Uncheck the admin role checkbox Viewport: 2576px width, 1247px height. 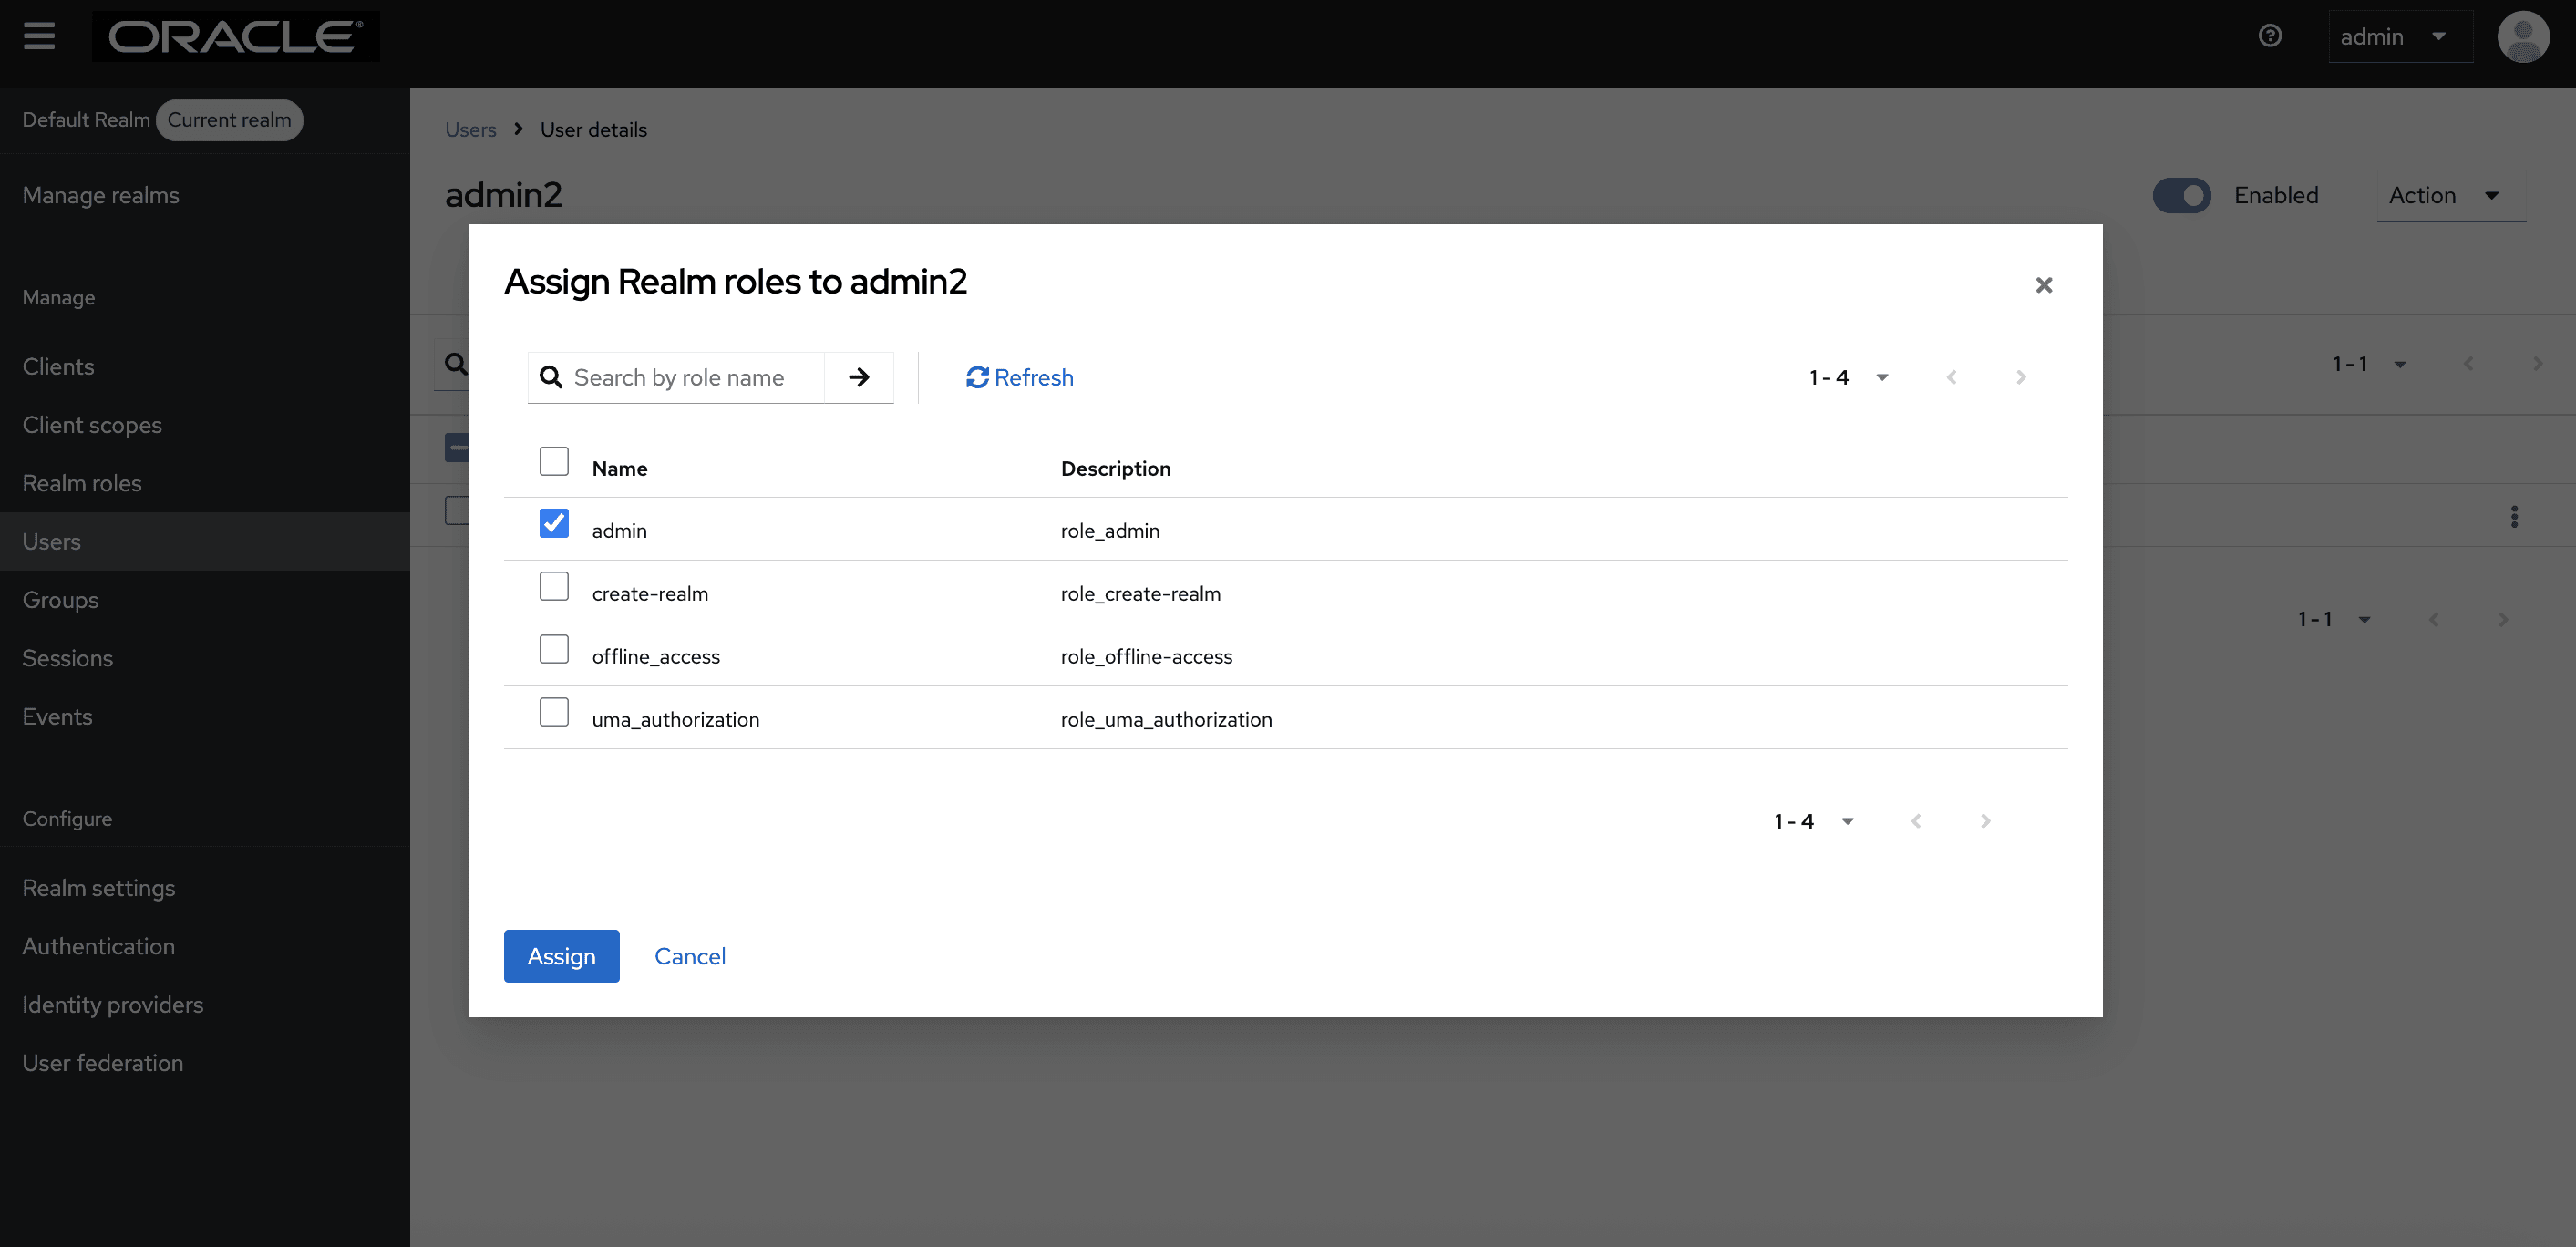click(x=554, y=523)
